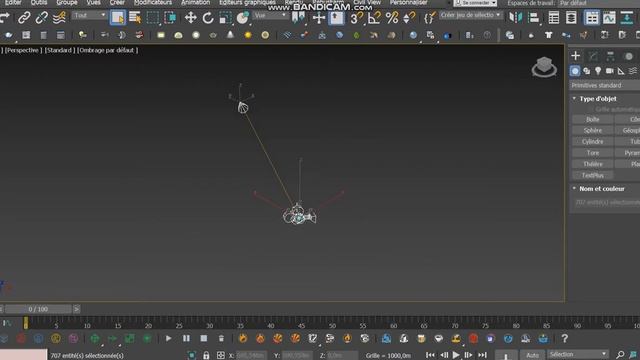Click the Bind to Space Warp icon
Image resolution: width=640 pixels, height=360 pixels.
(x=59, y=18)
